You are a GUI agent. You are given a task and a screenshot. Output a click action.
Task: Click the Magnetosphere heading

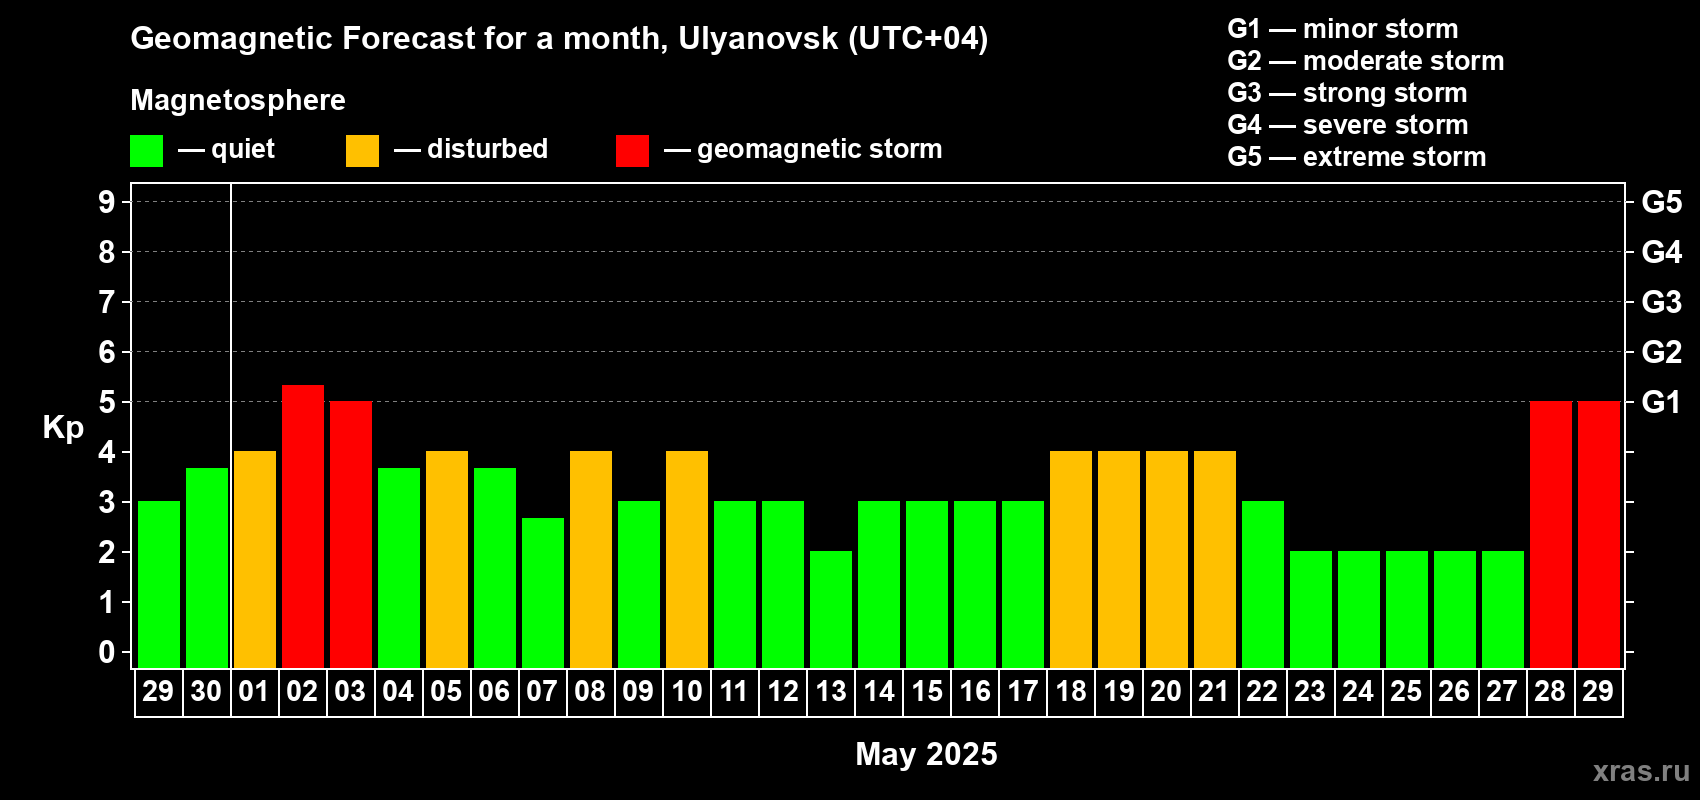238,100
